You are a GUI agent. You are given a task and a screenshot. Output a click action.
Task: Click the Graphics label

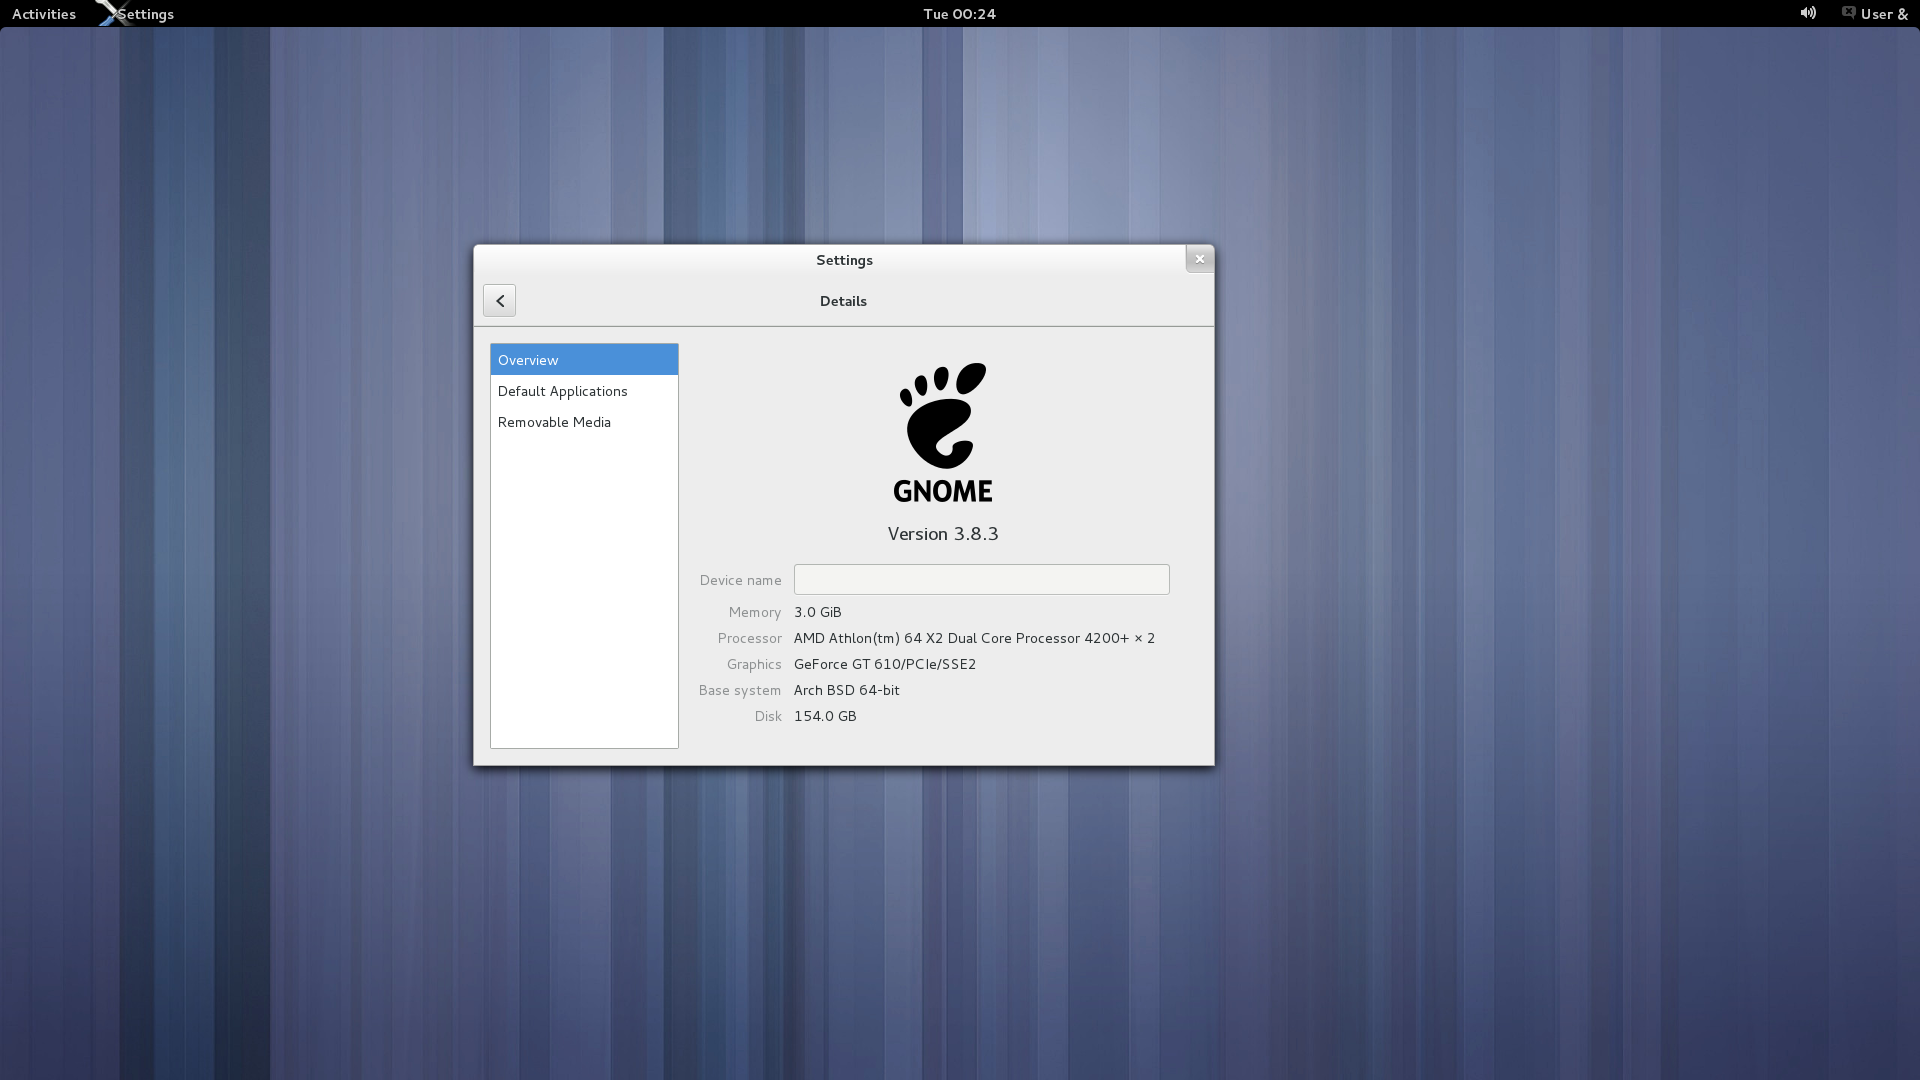click(754, 664)
